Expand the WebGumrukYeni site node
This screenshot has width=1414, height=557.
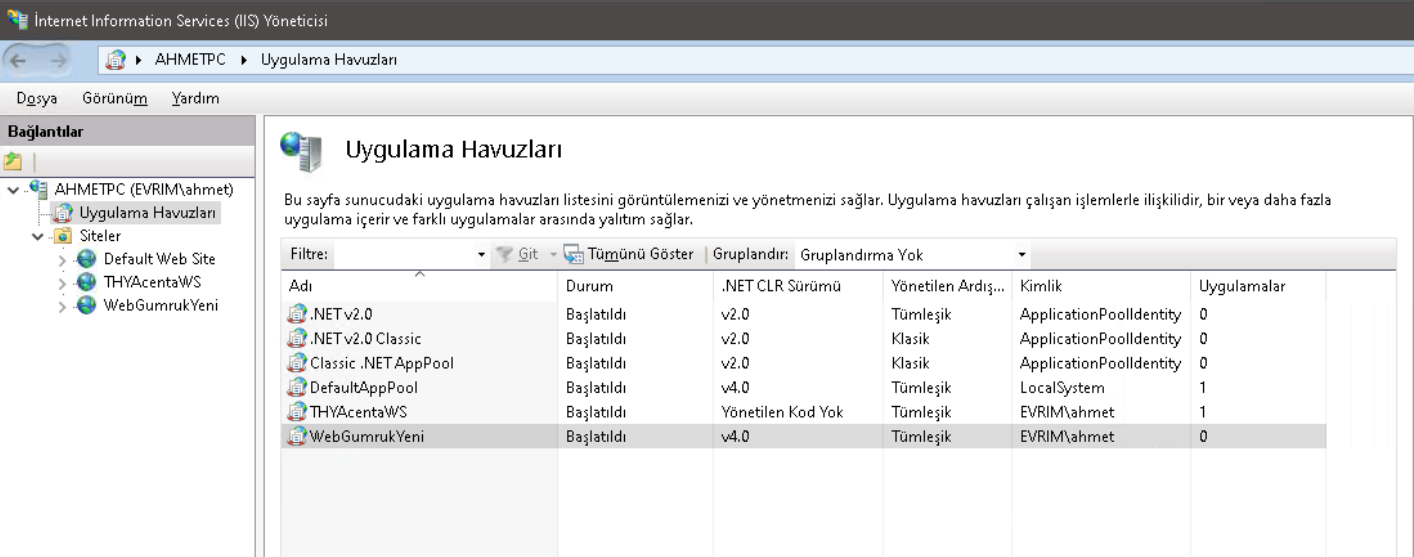tap(62, 306)
